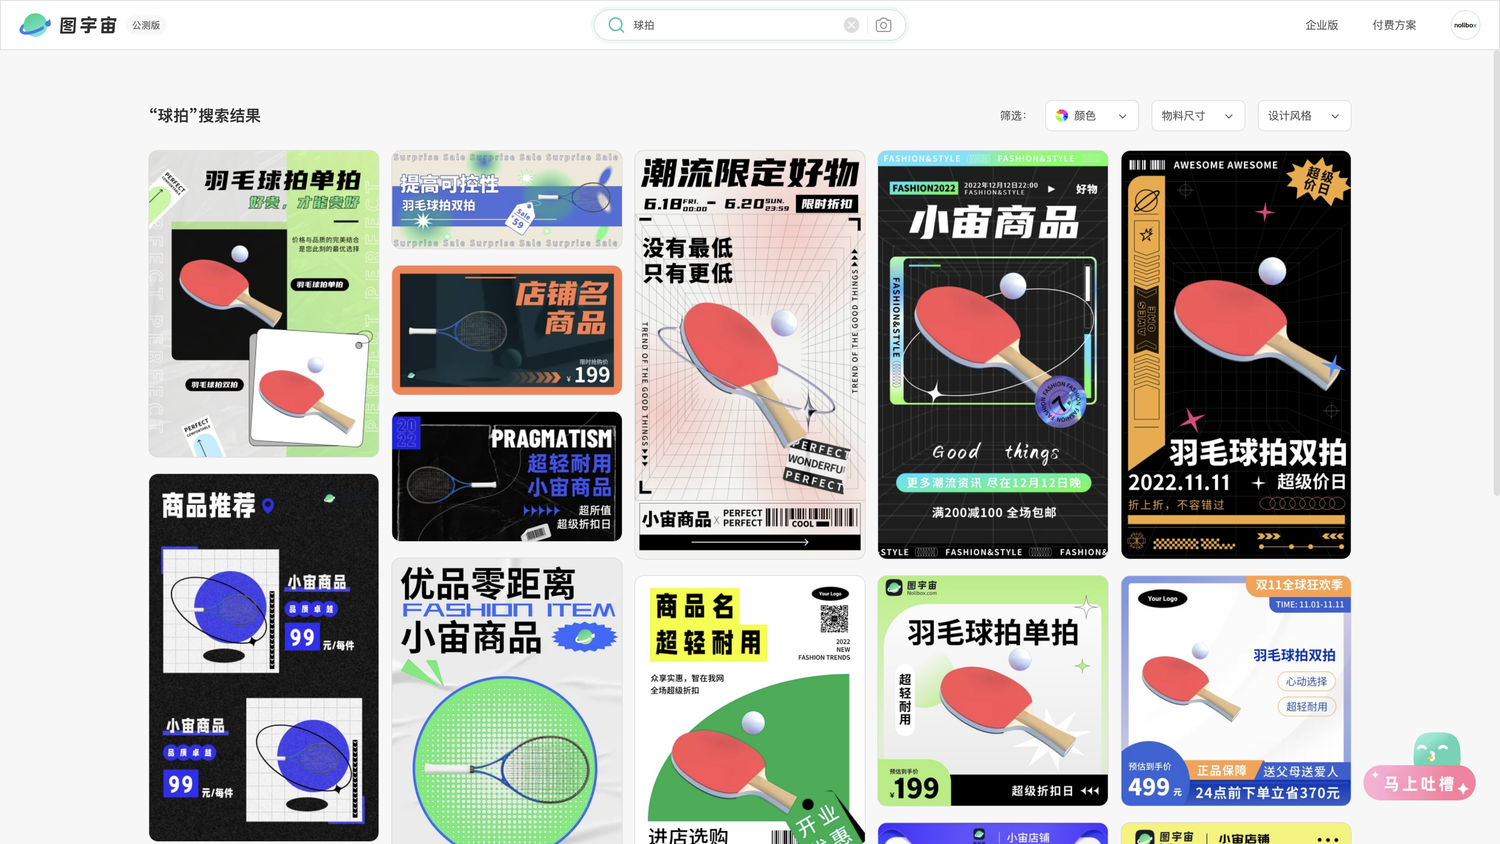The width and height of the screenshot is (1500, 844).
Task: Open the nolibox user avatar
Action: tap(1465, 25)
